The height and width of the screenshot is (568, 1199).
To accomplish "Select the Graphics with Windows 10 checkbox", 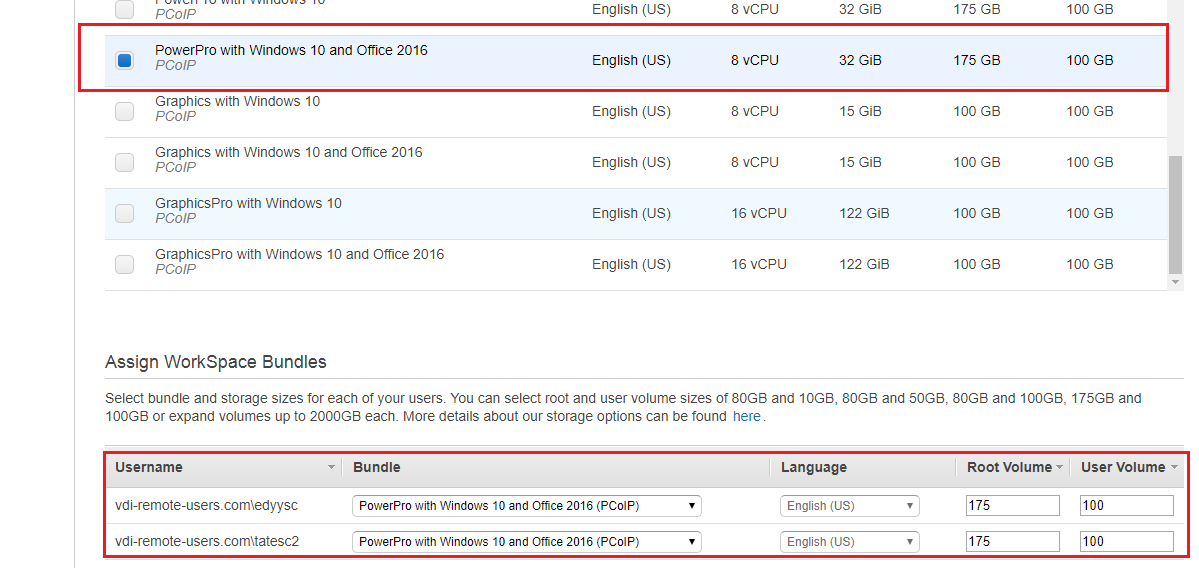I will click(x=124, y=111).
